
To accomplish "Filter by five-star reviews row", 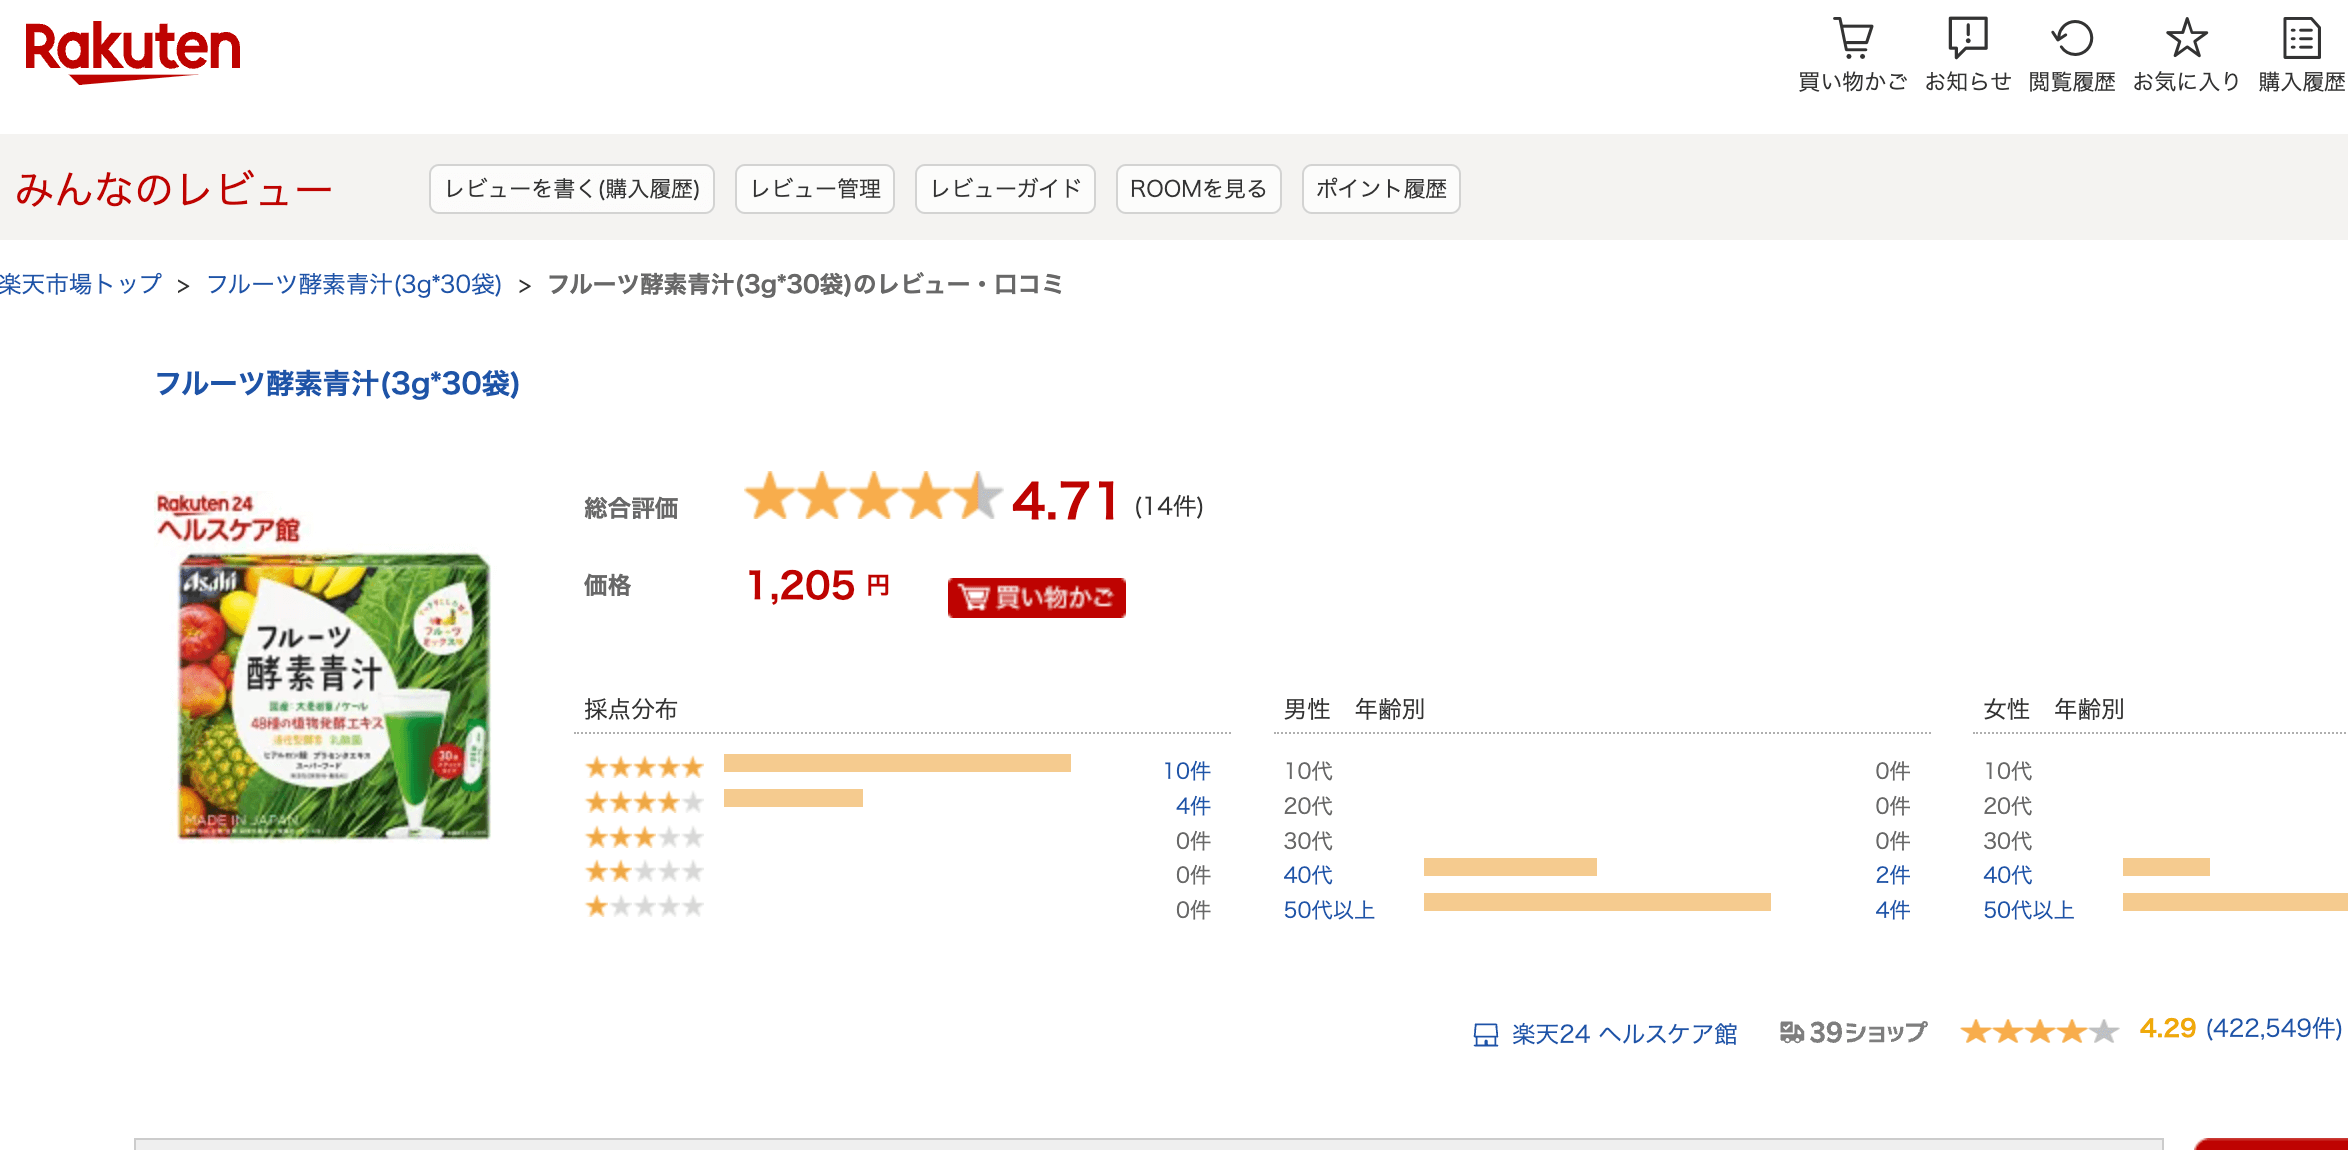I will pos(898,768).
